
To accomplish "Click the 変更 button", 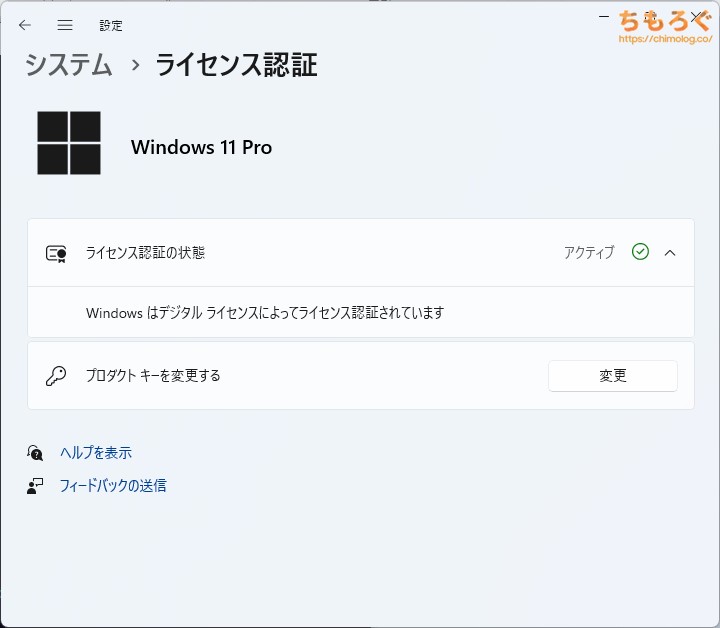I will click(613, 376).
